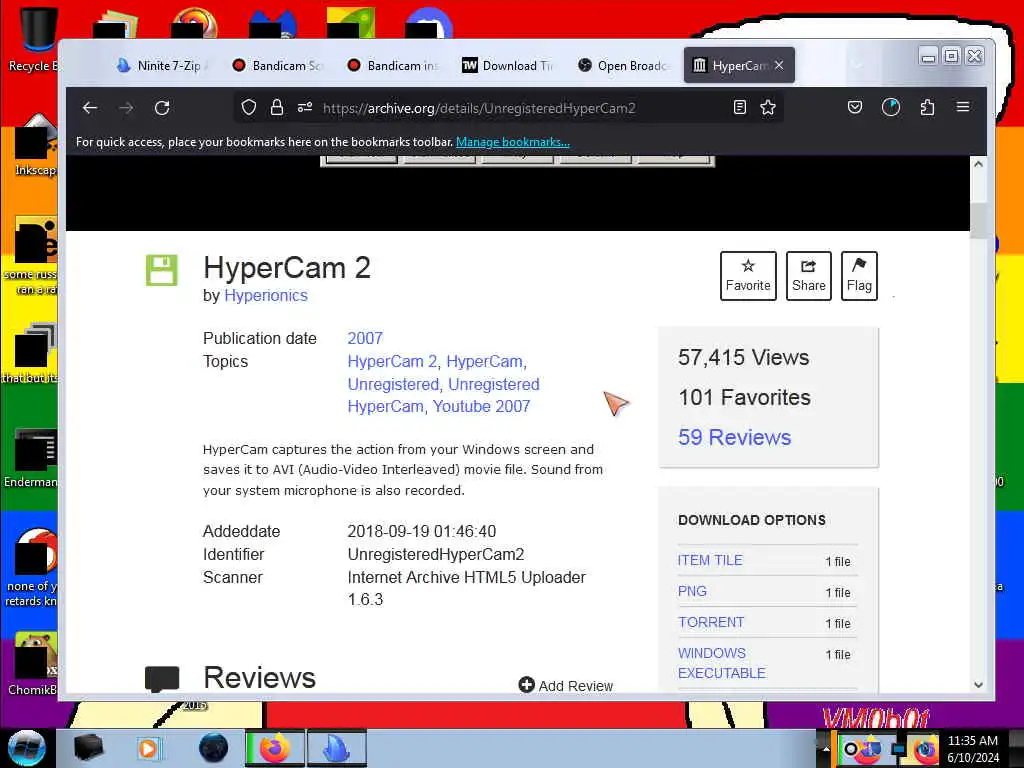Open the list all tabs dropdown

point(857,65)
